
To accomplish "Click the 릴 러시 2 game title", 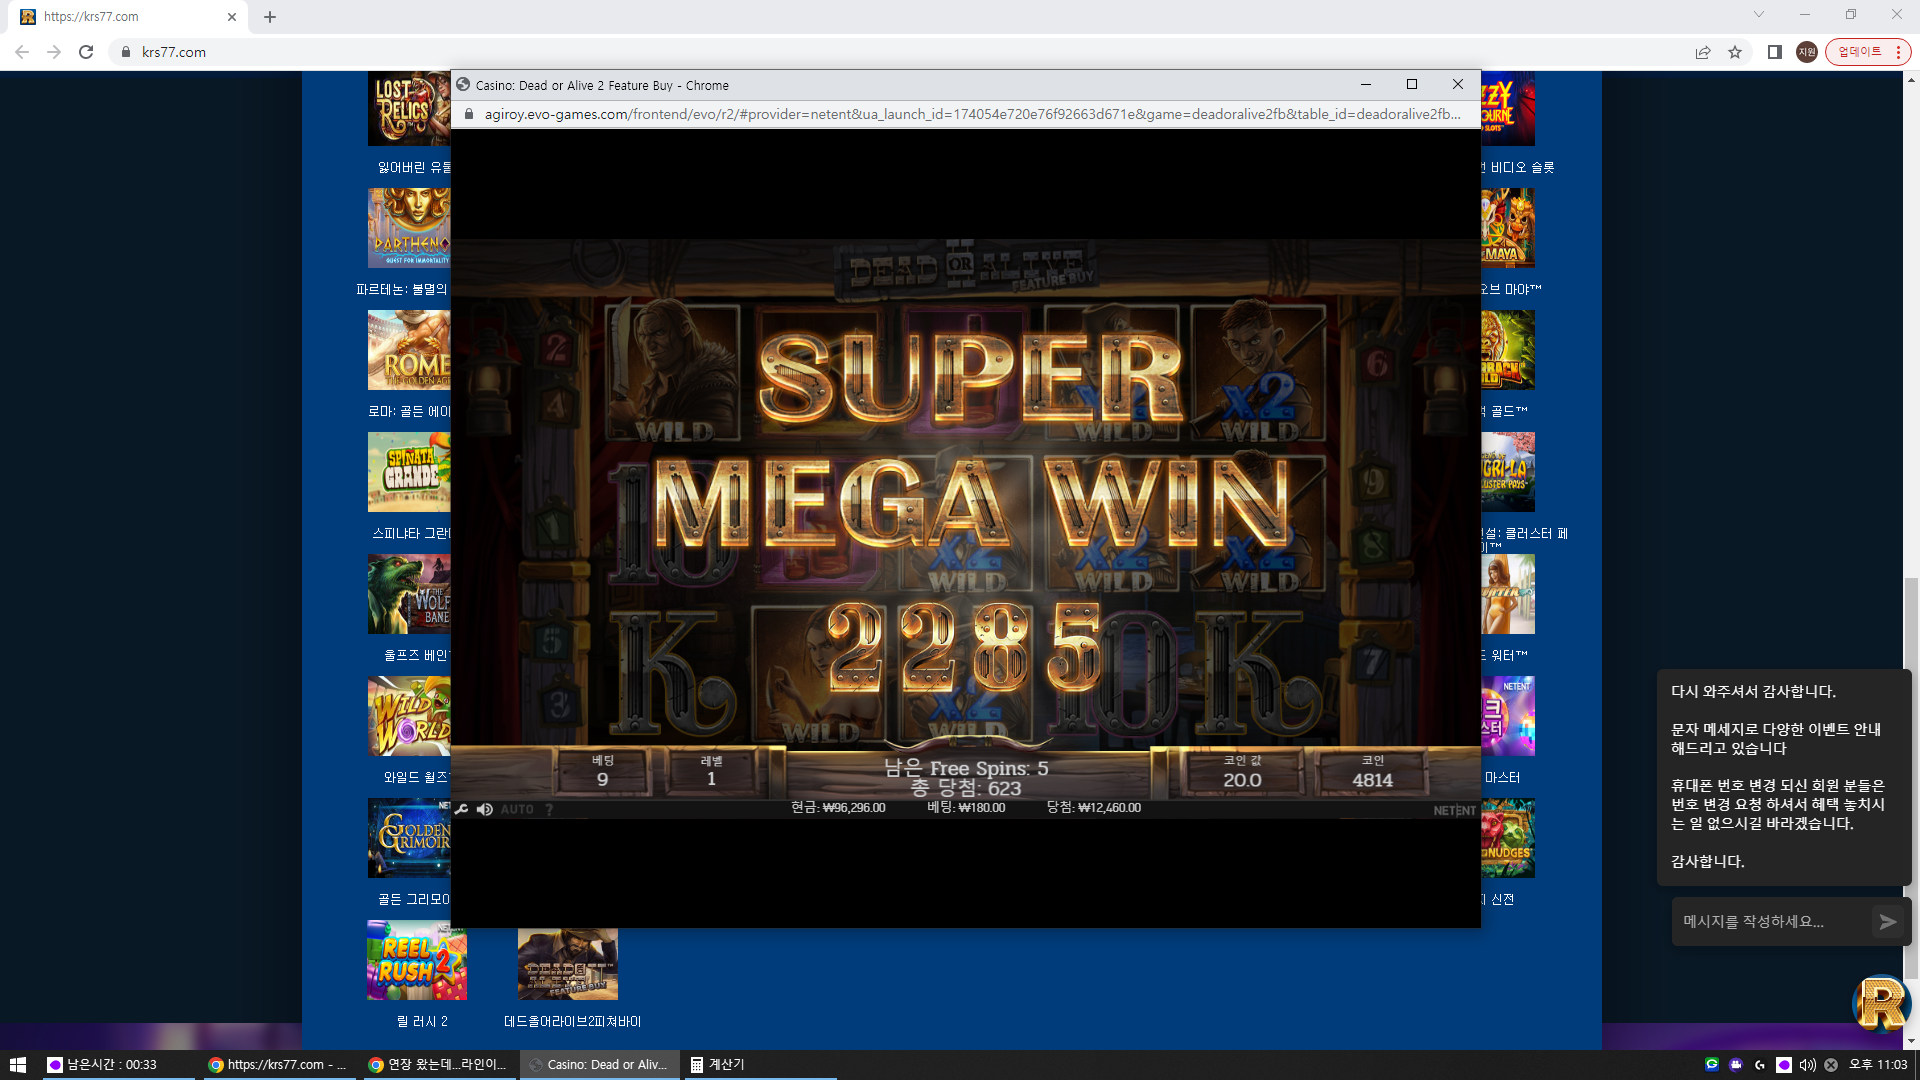I will pos(422,1021).
